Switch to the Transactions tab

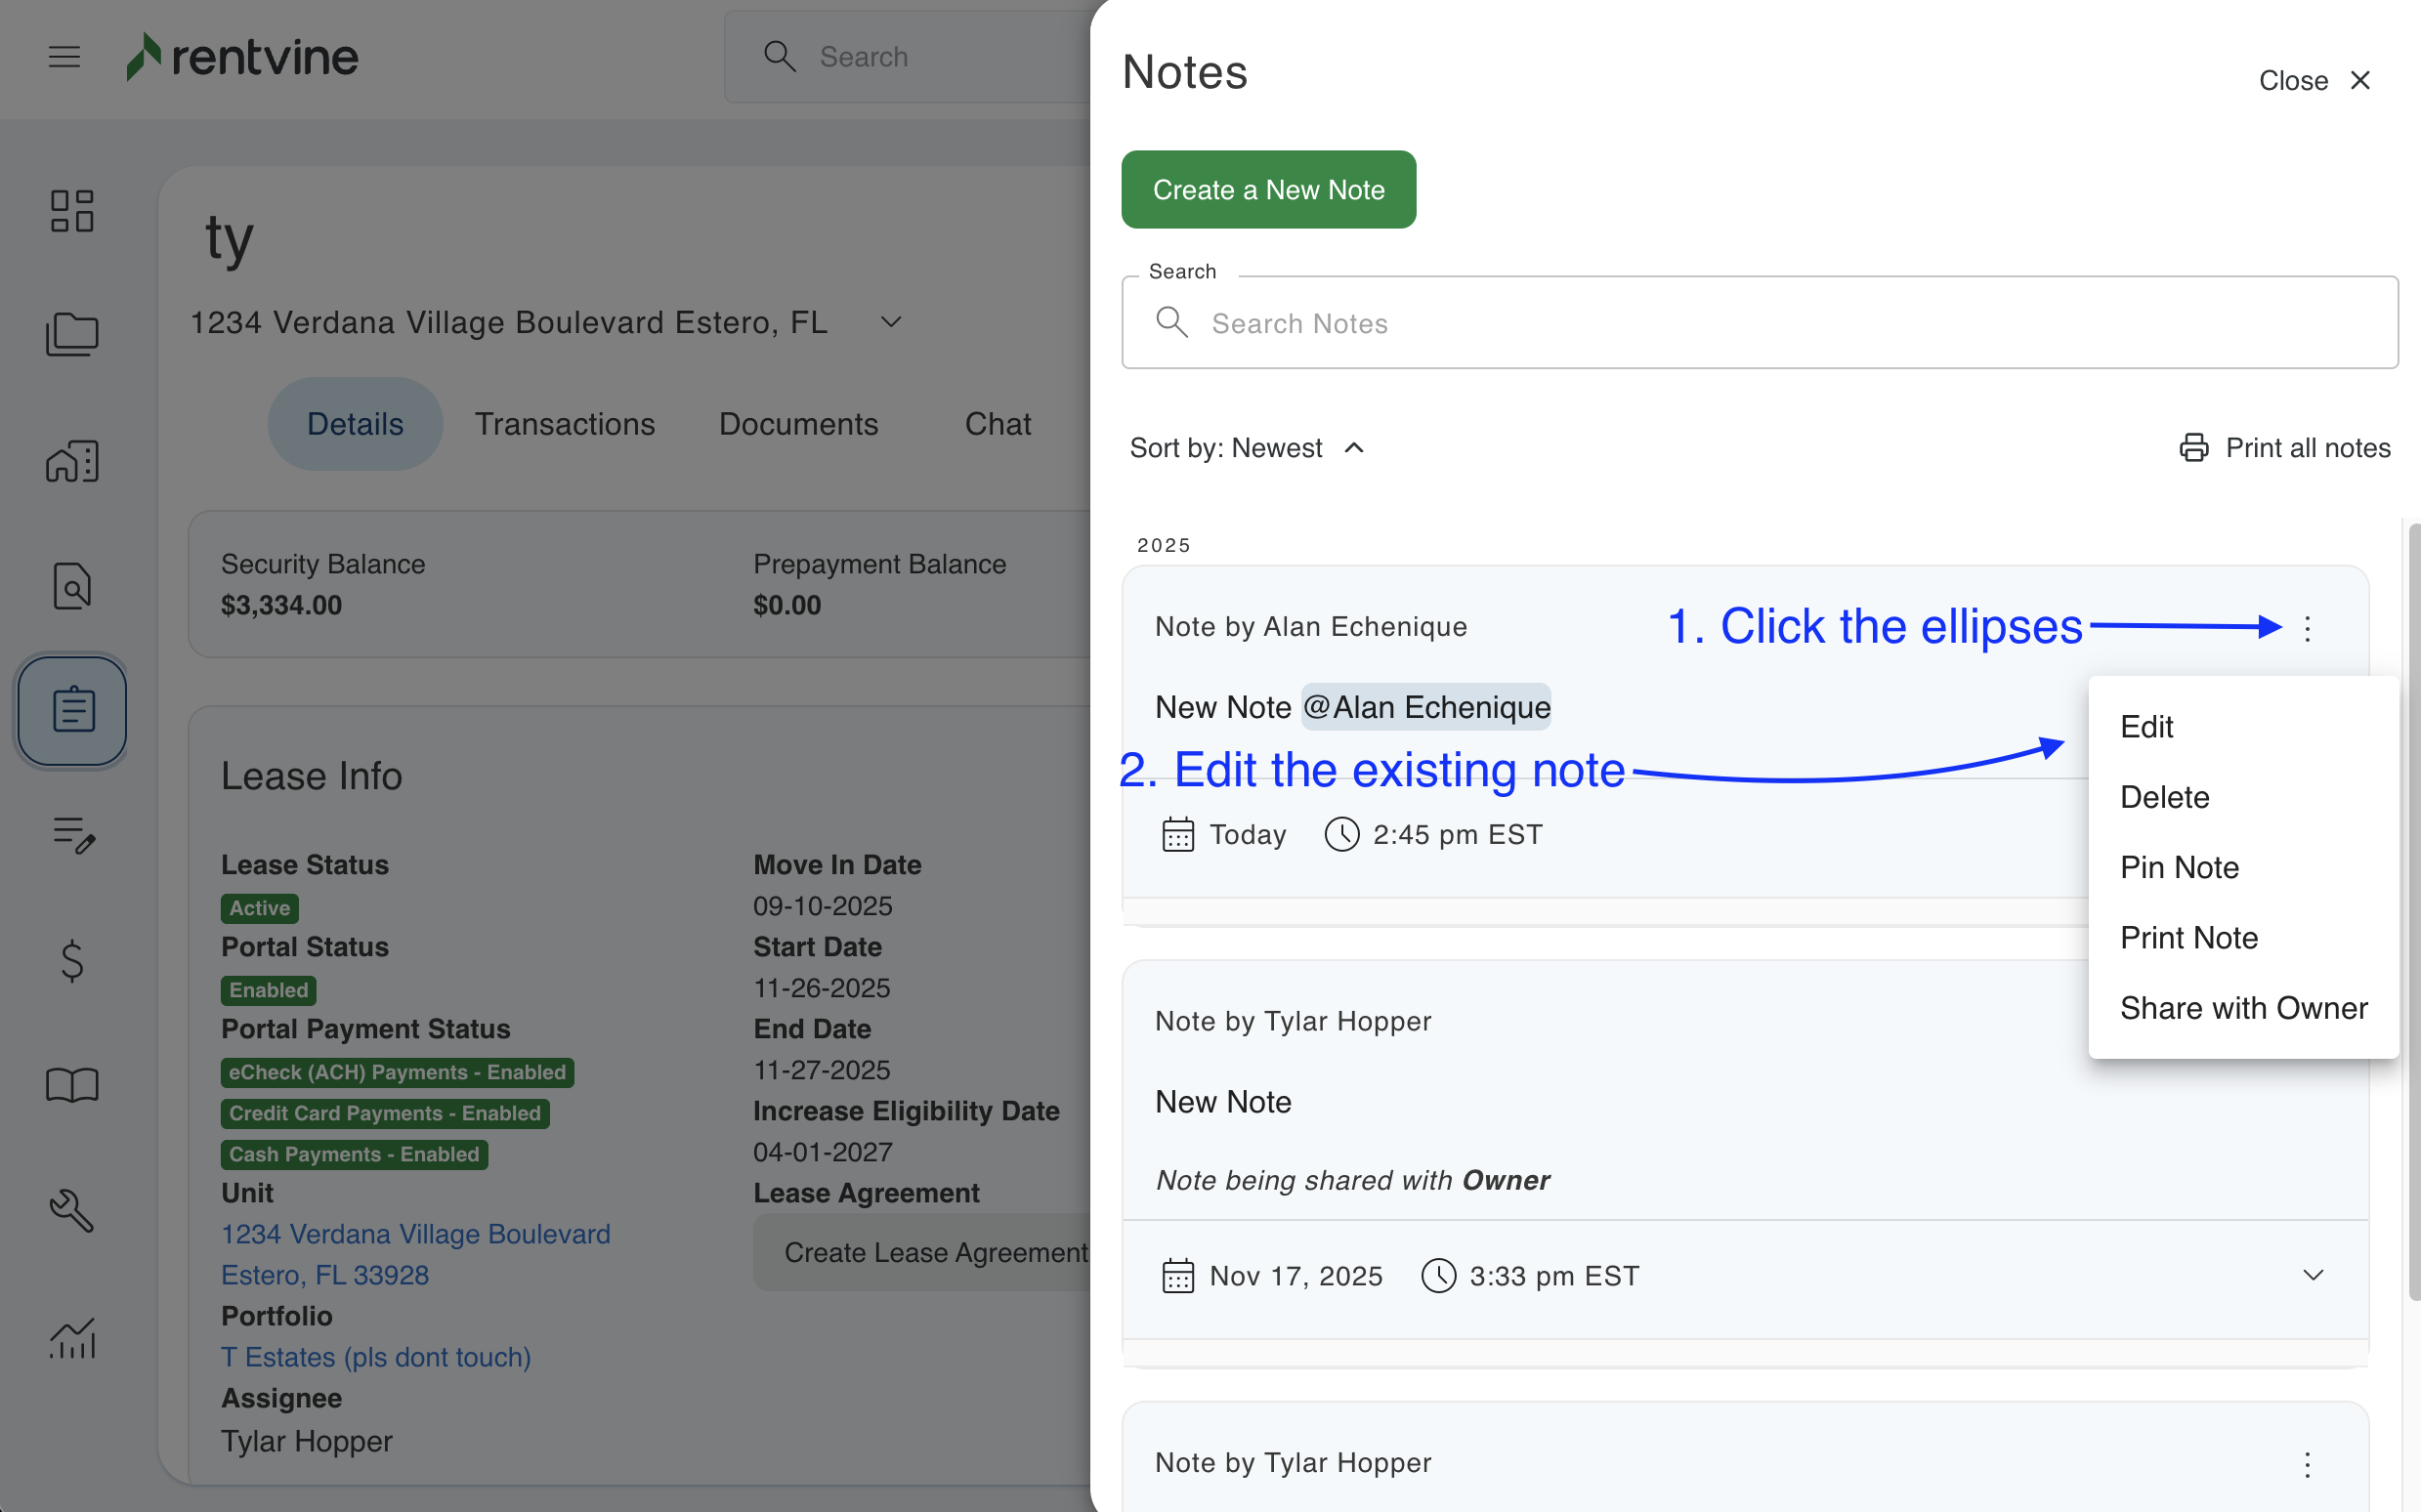564,424
